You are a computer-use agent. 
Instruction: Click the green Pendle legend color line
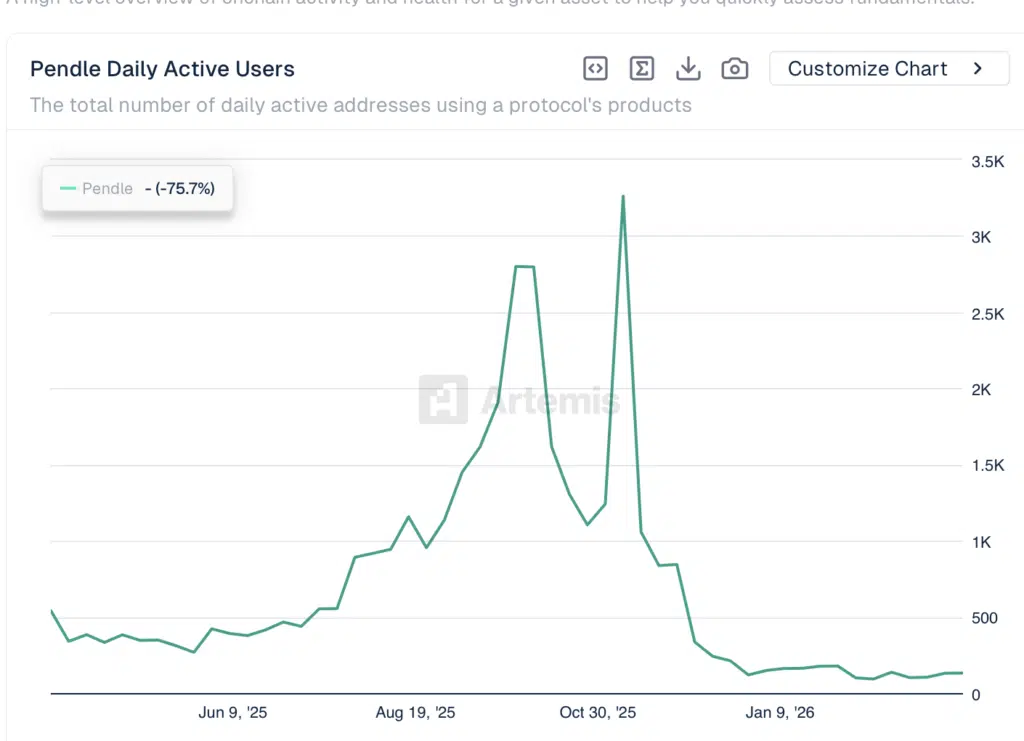pyautogui.click(x=68, y=189)
